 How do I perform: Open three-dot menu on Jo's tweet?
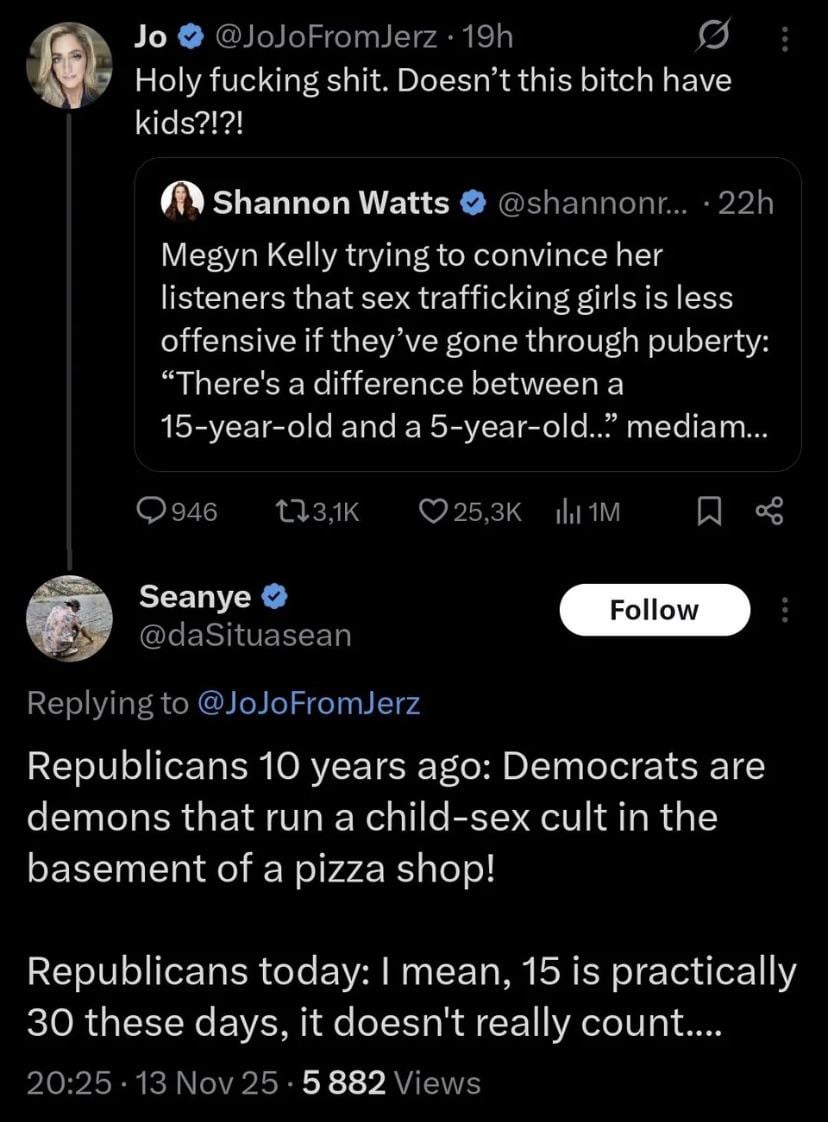pyautogui.click(x=783, y=39)
